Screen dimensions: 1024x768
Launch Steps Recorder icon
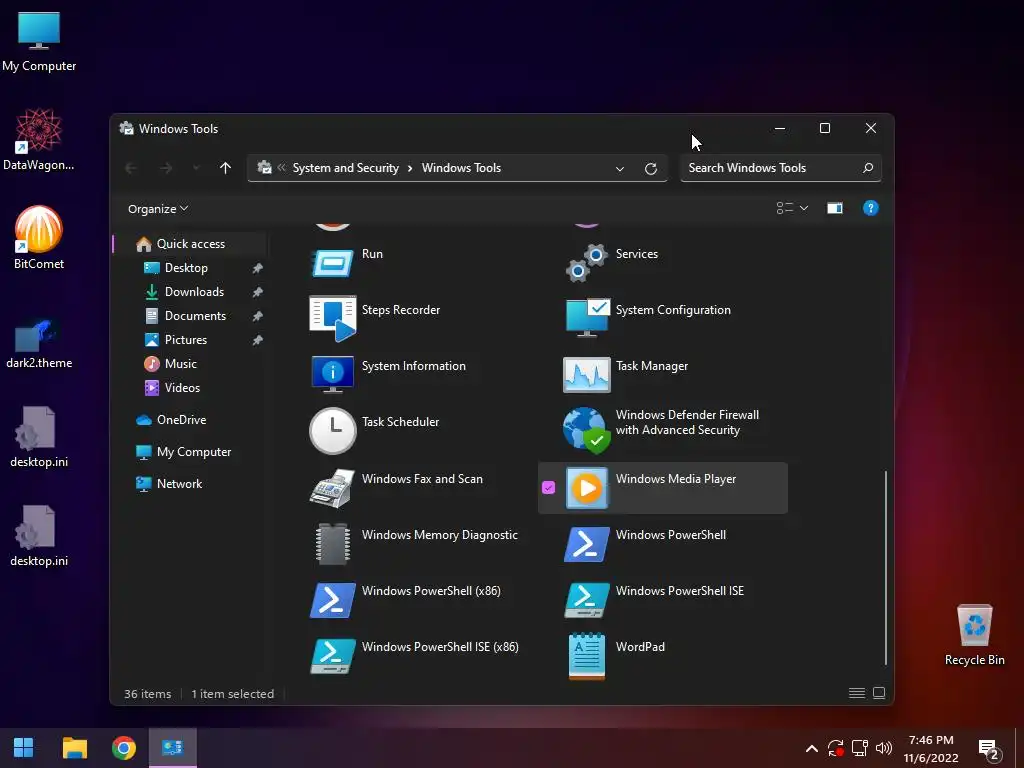(333, 319)
